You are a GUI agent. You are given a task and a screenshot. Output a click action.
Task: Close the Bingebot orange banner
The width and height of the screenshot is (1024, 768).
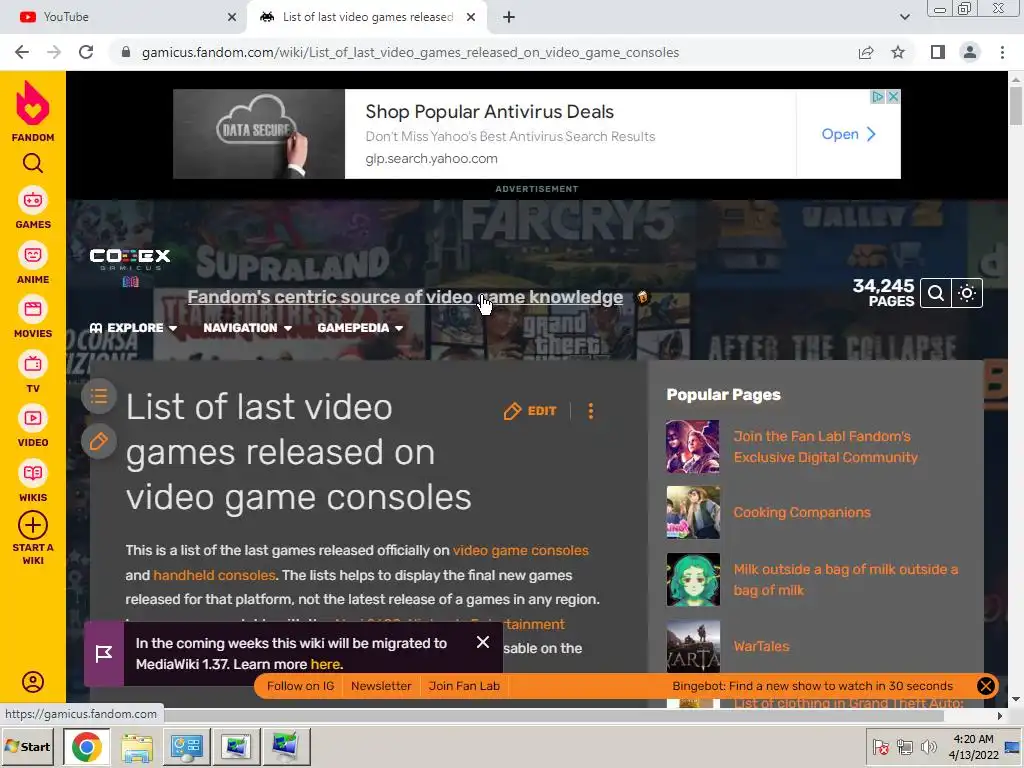pyautogui.click(x=985, y=686)
